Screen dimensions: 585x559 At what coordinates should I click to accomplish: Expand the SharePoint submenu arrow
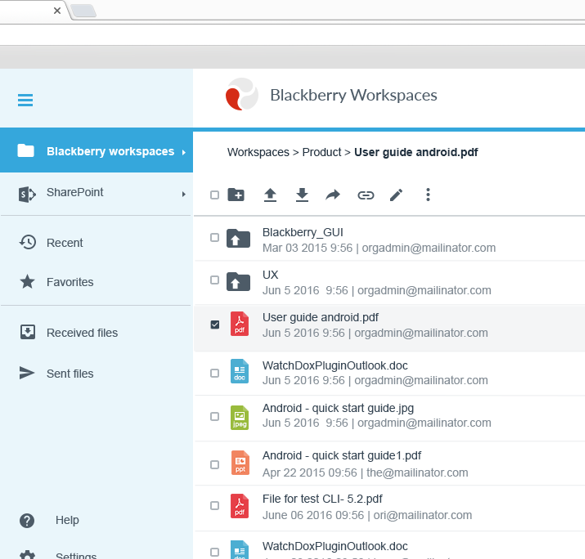(x=184, y=194)
